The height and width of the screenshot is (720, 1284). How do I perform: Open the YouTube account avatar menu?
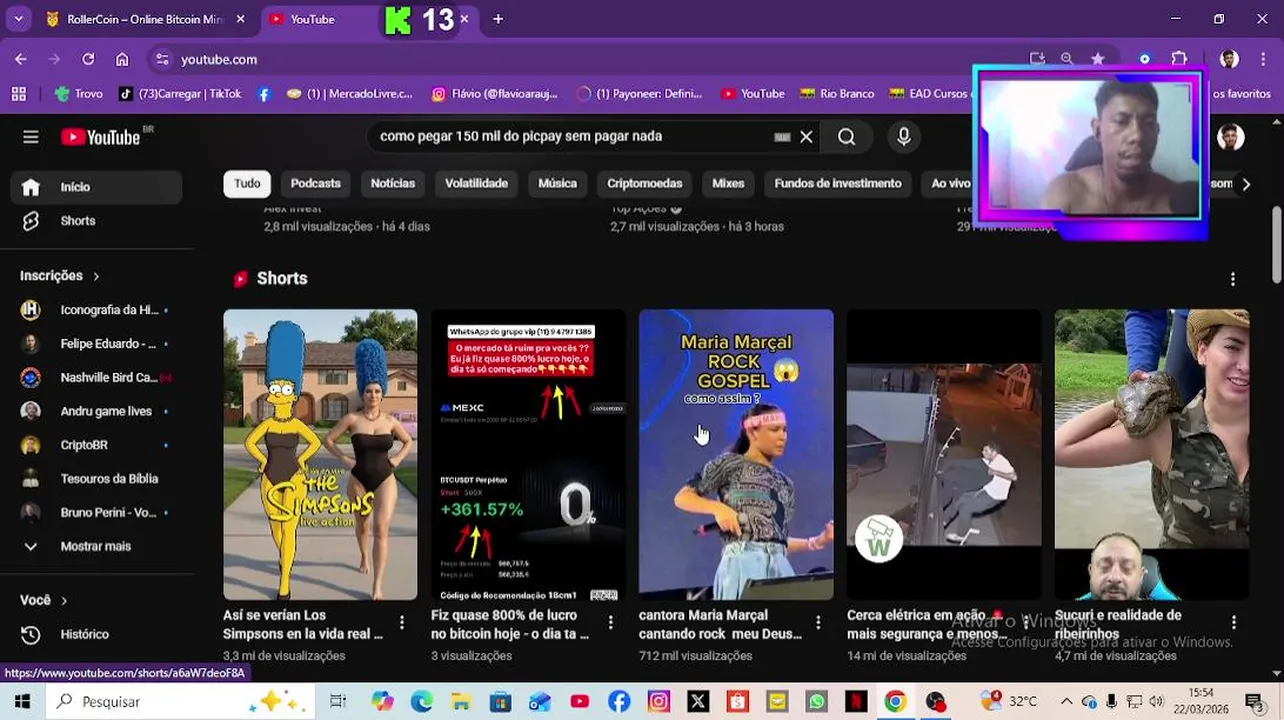pos(1231,137)
